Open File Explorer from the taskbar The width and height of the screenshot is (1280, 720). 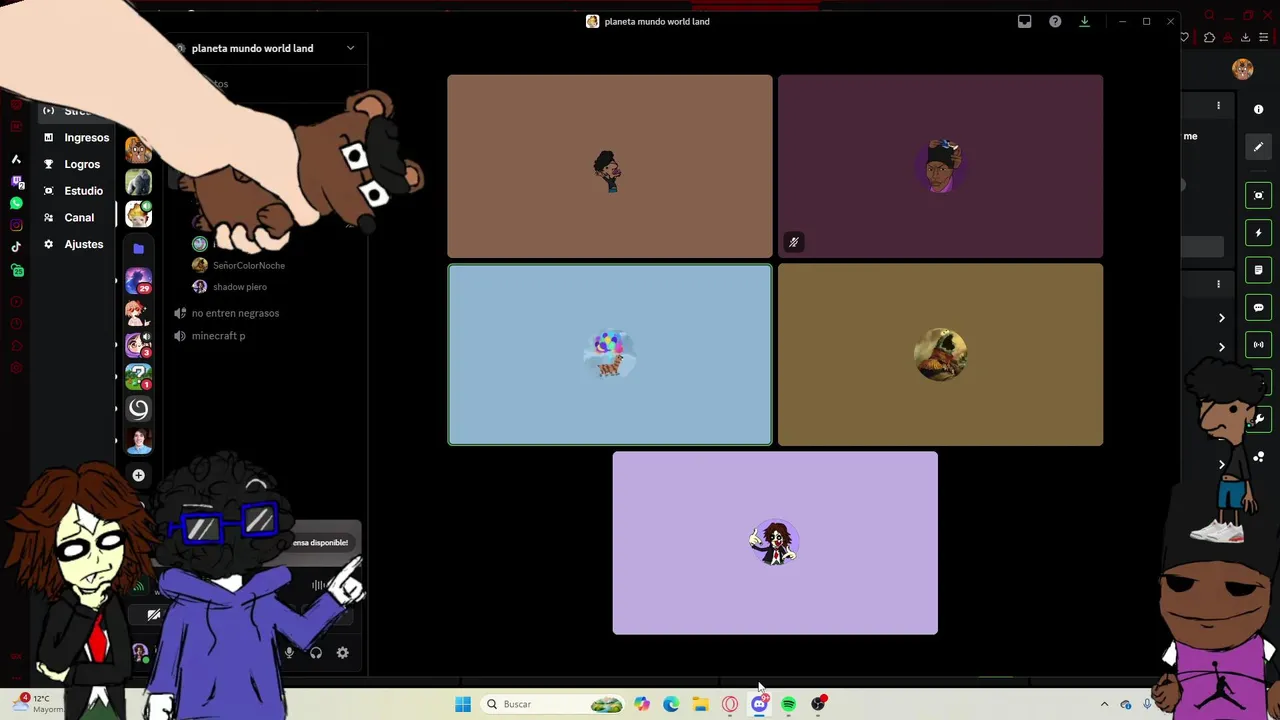point(700,705)
